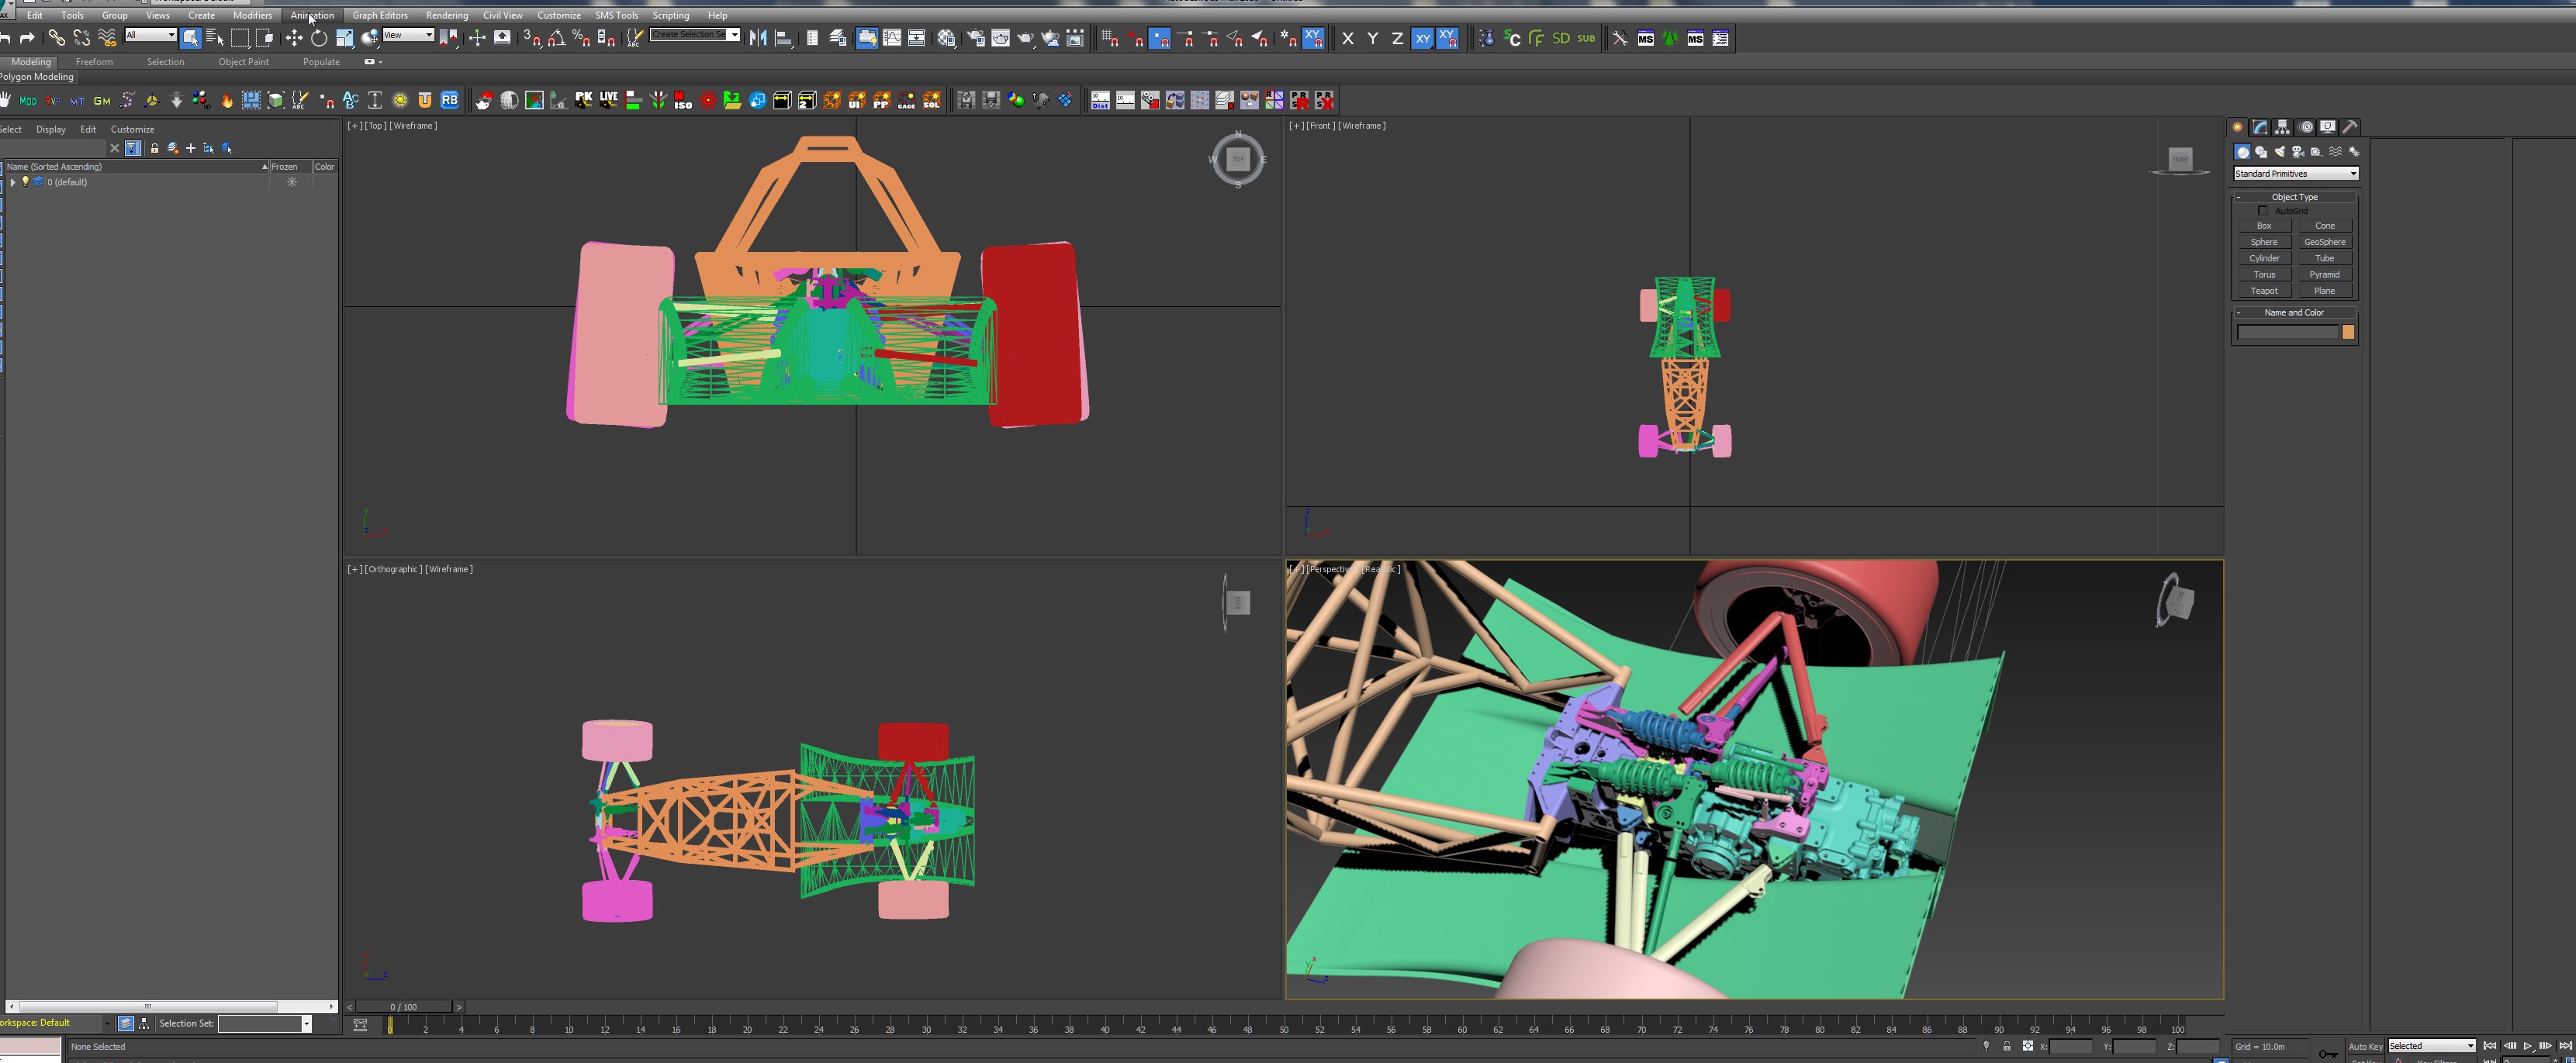Screen dimensions: 2576x1063
Task: Enable the AutoGrid checkbox
Action: (x=2263, y=211)
